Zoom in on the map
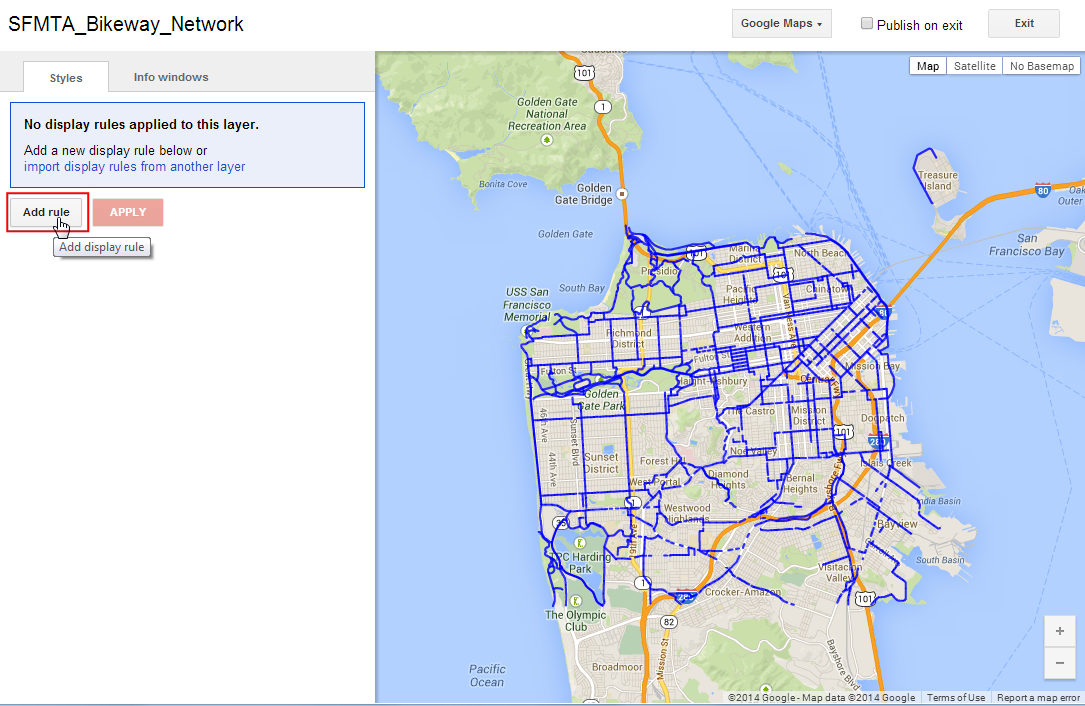 pos(1059,631)
